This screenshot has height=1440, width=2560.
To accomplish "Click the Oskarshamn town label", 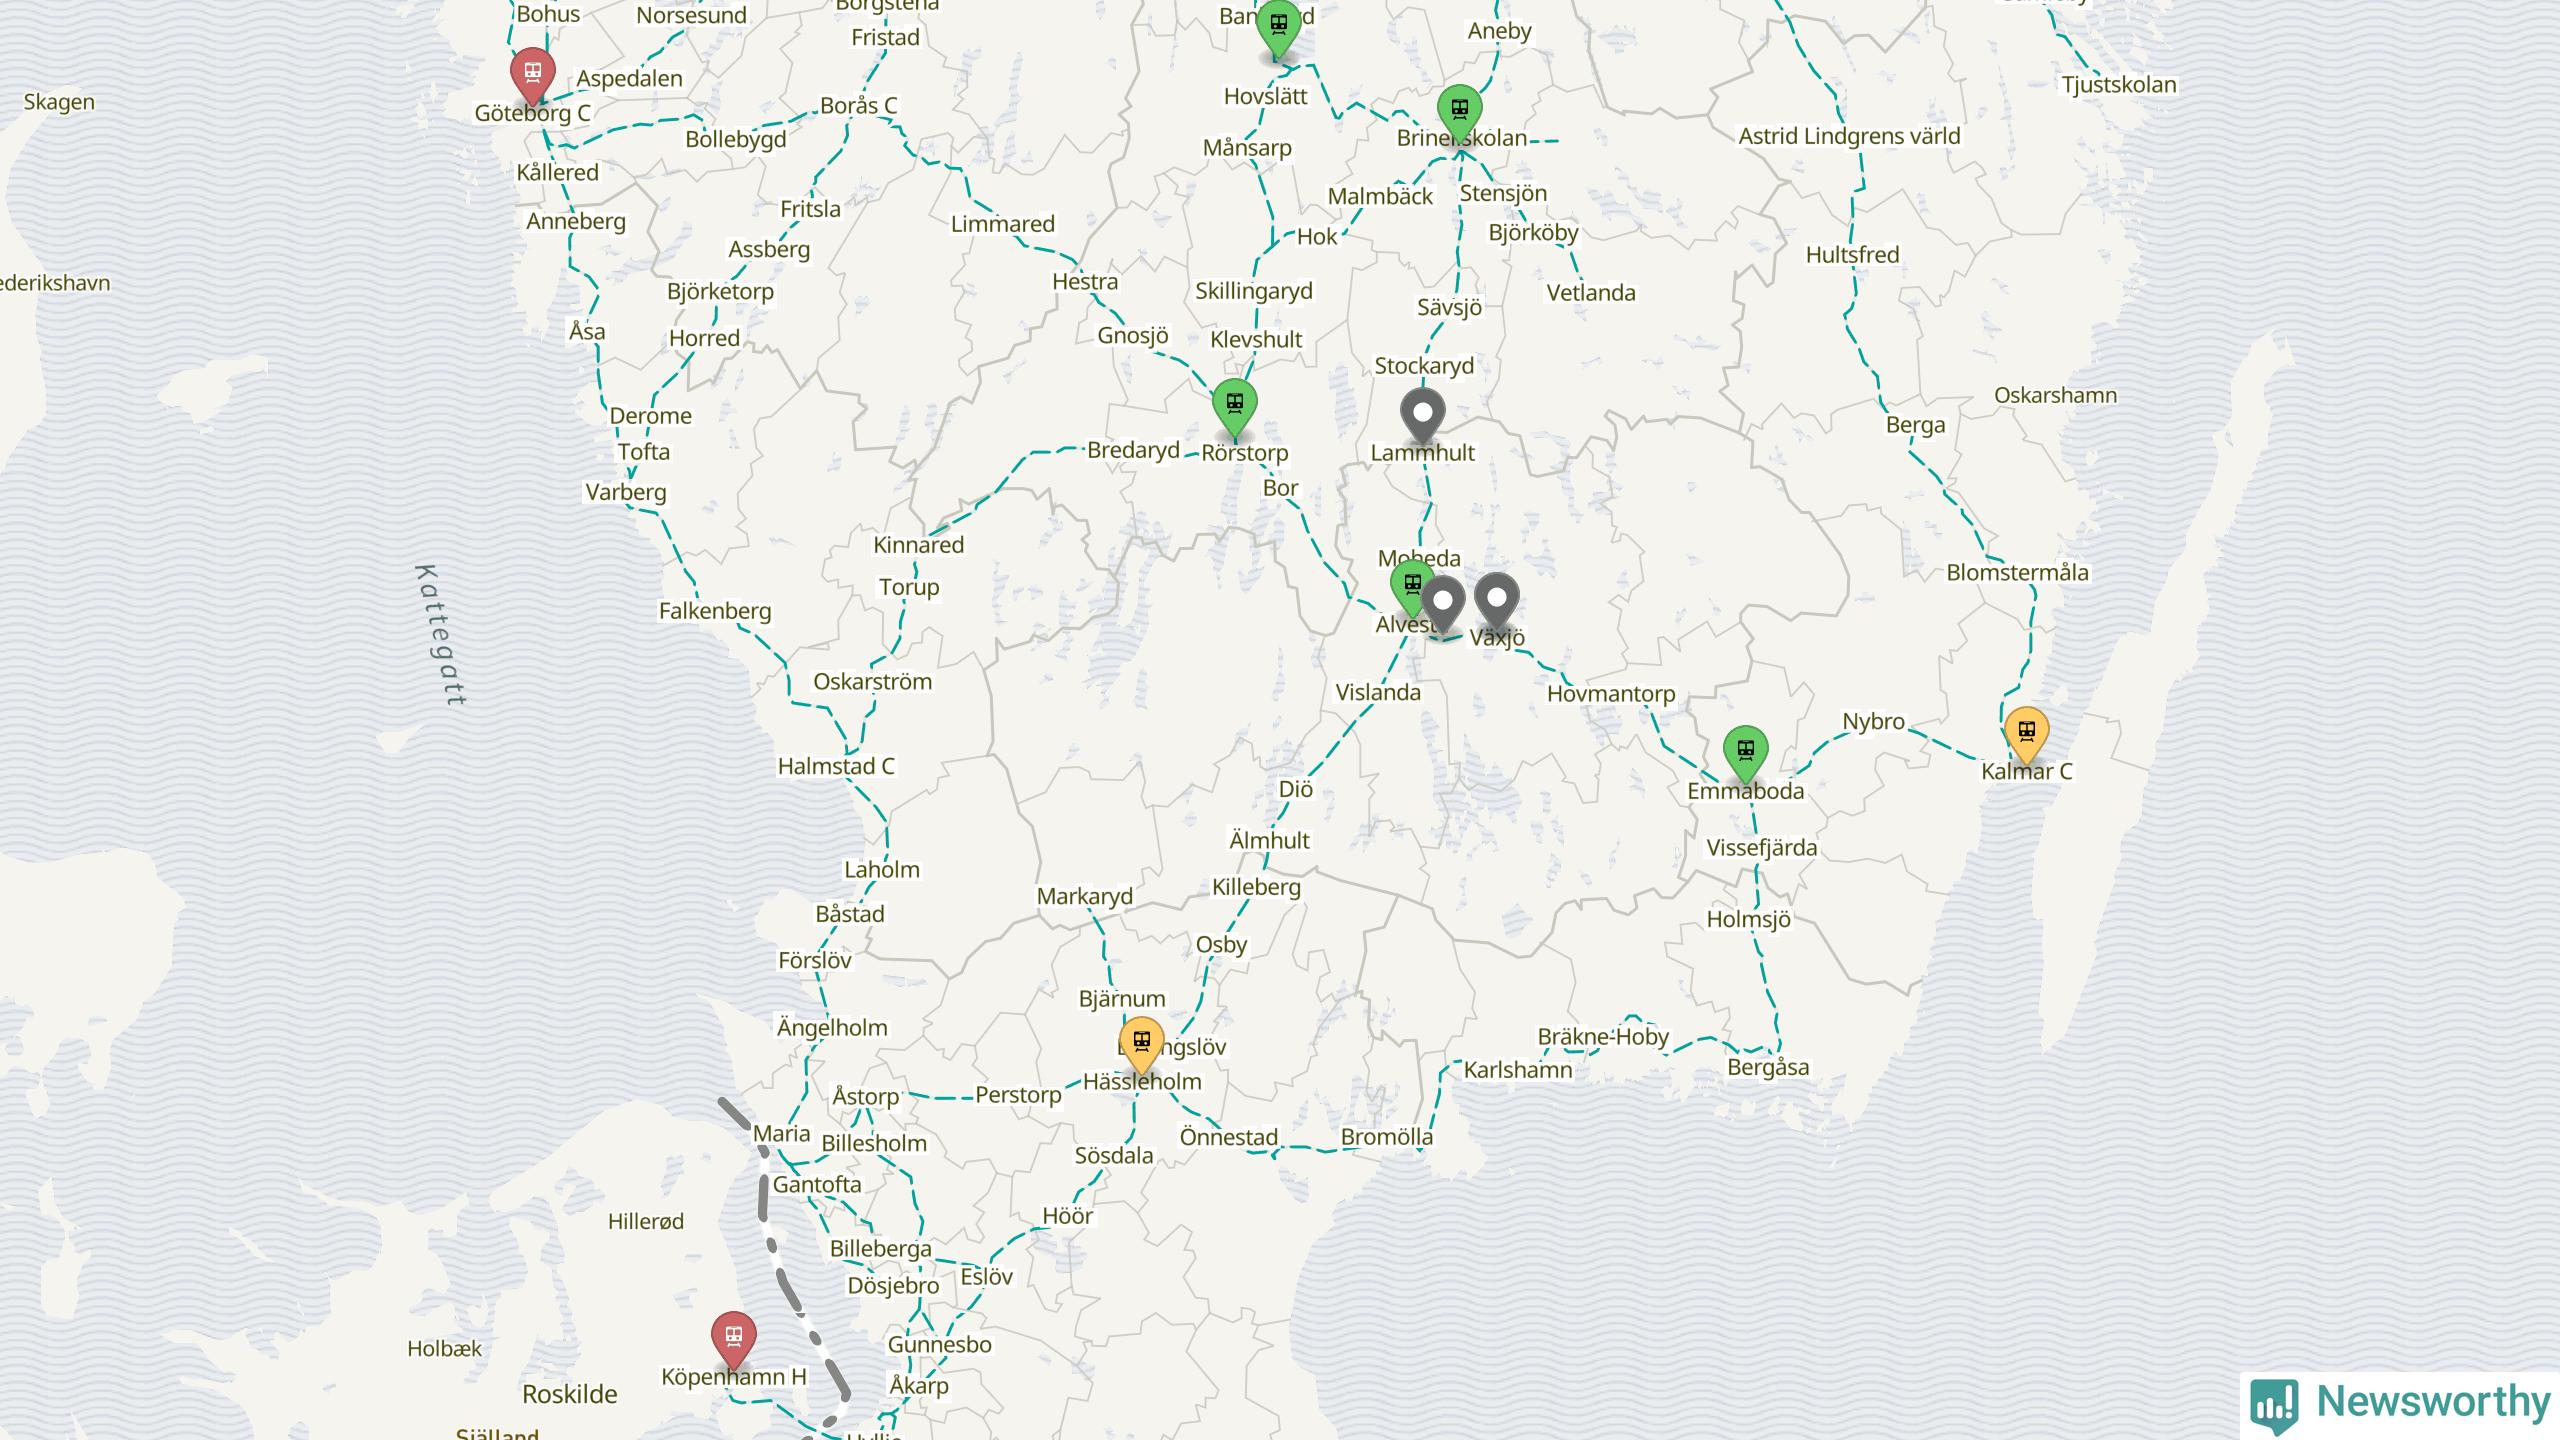I will (2055, 396).
